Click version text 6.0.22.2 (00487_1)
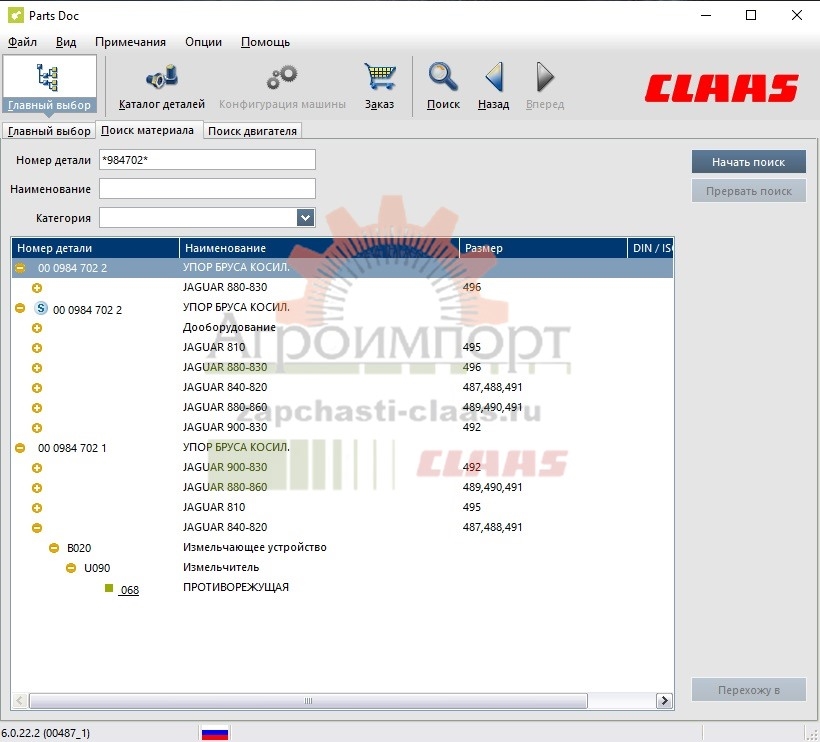Screen dimensions: 820x742 [45, 734]
